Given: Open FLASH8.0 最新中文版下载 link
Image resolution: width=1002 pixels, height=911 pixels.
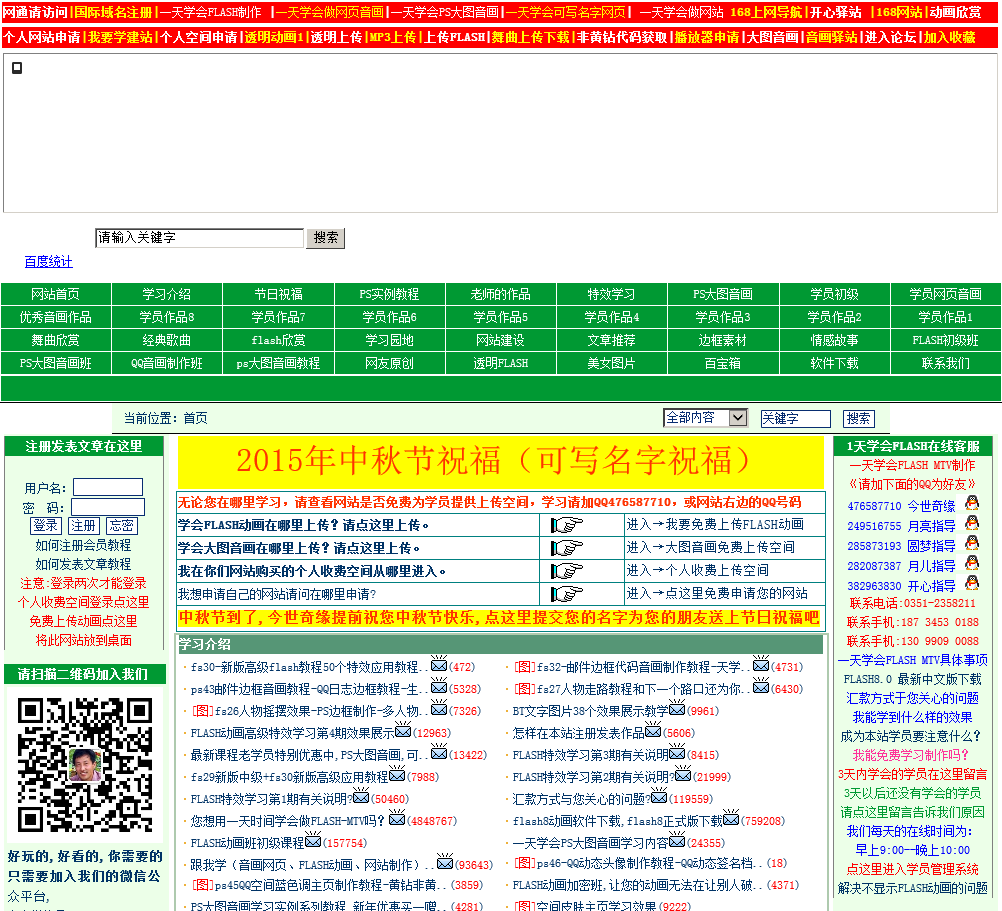Looking at the screenshot, I should click(913, 679).
